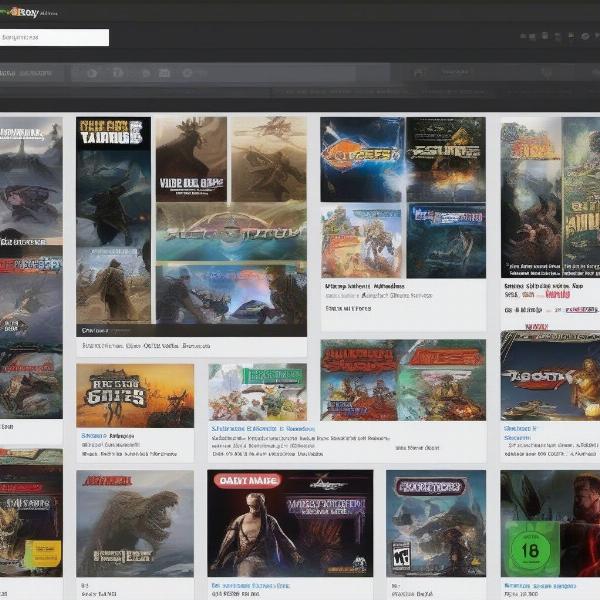
Task: Focus the white search box in the header
Action: click(x=54, y=38)
